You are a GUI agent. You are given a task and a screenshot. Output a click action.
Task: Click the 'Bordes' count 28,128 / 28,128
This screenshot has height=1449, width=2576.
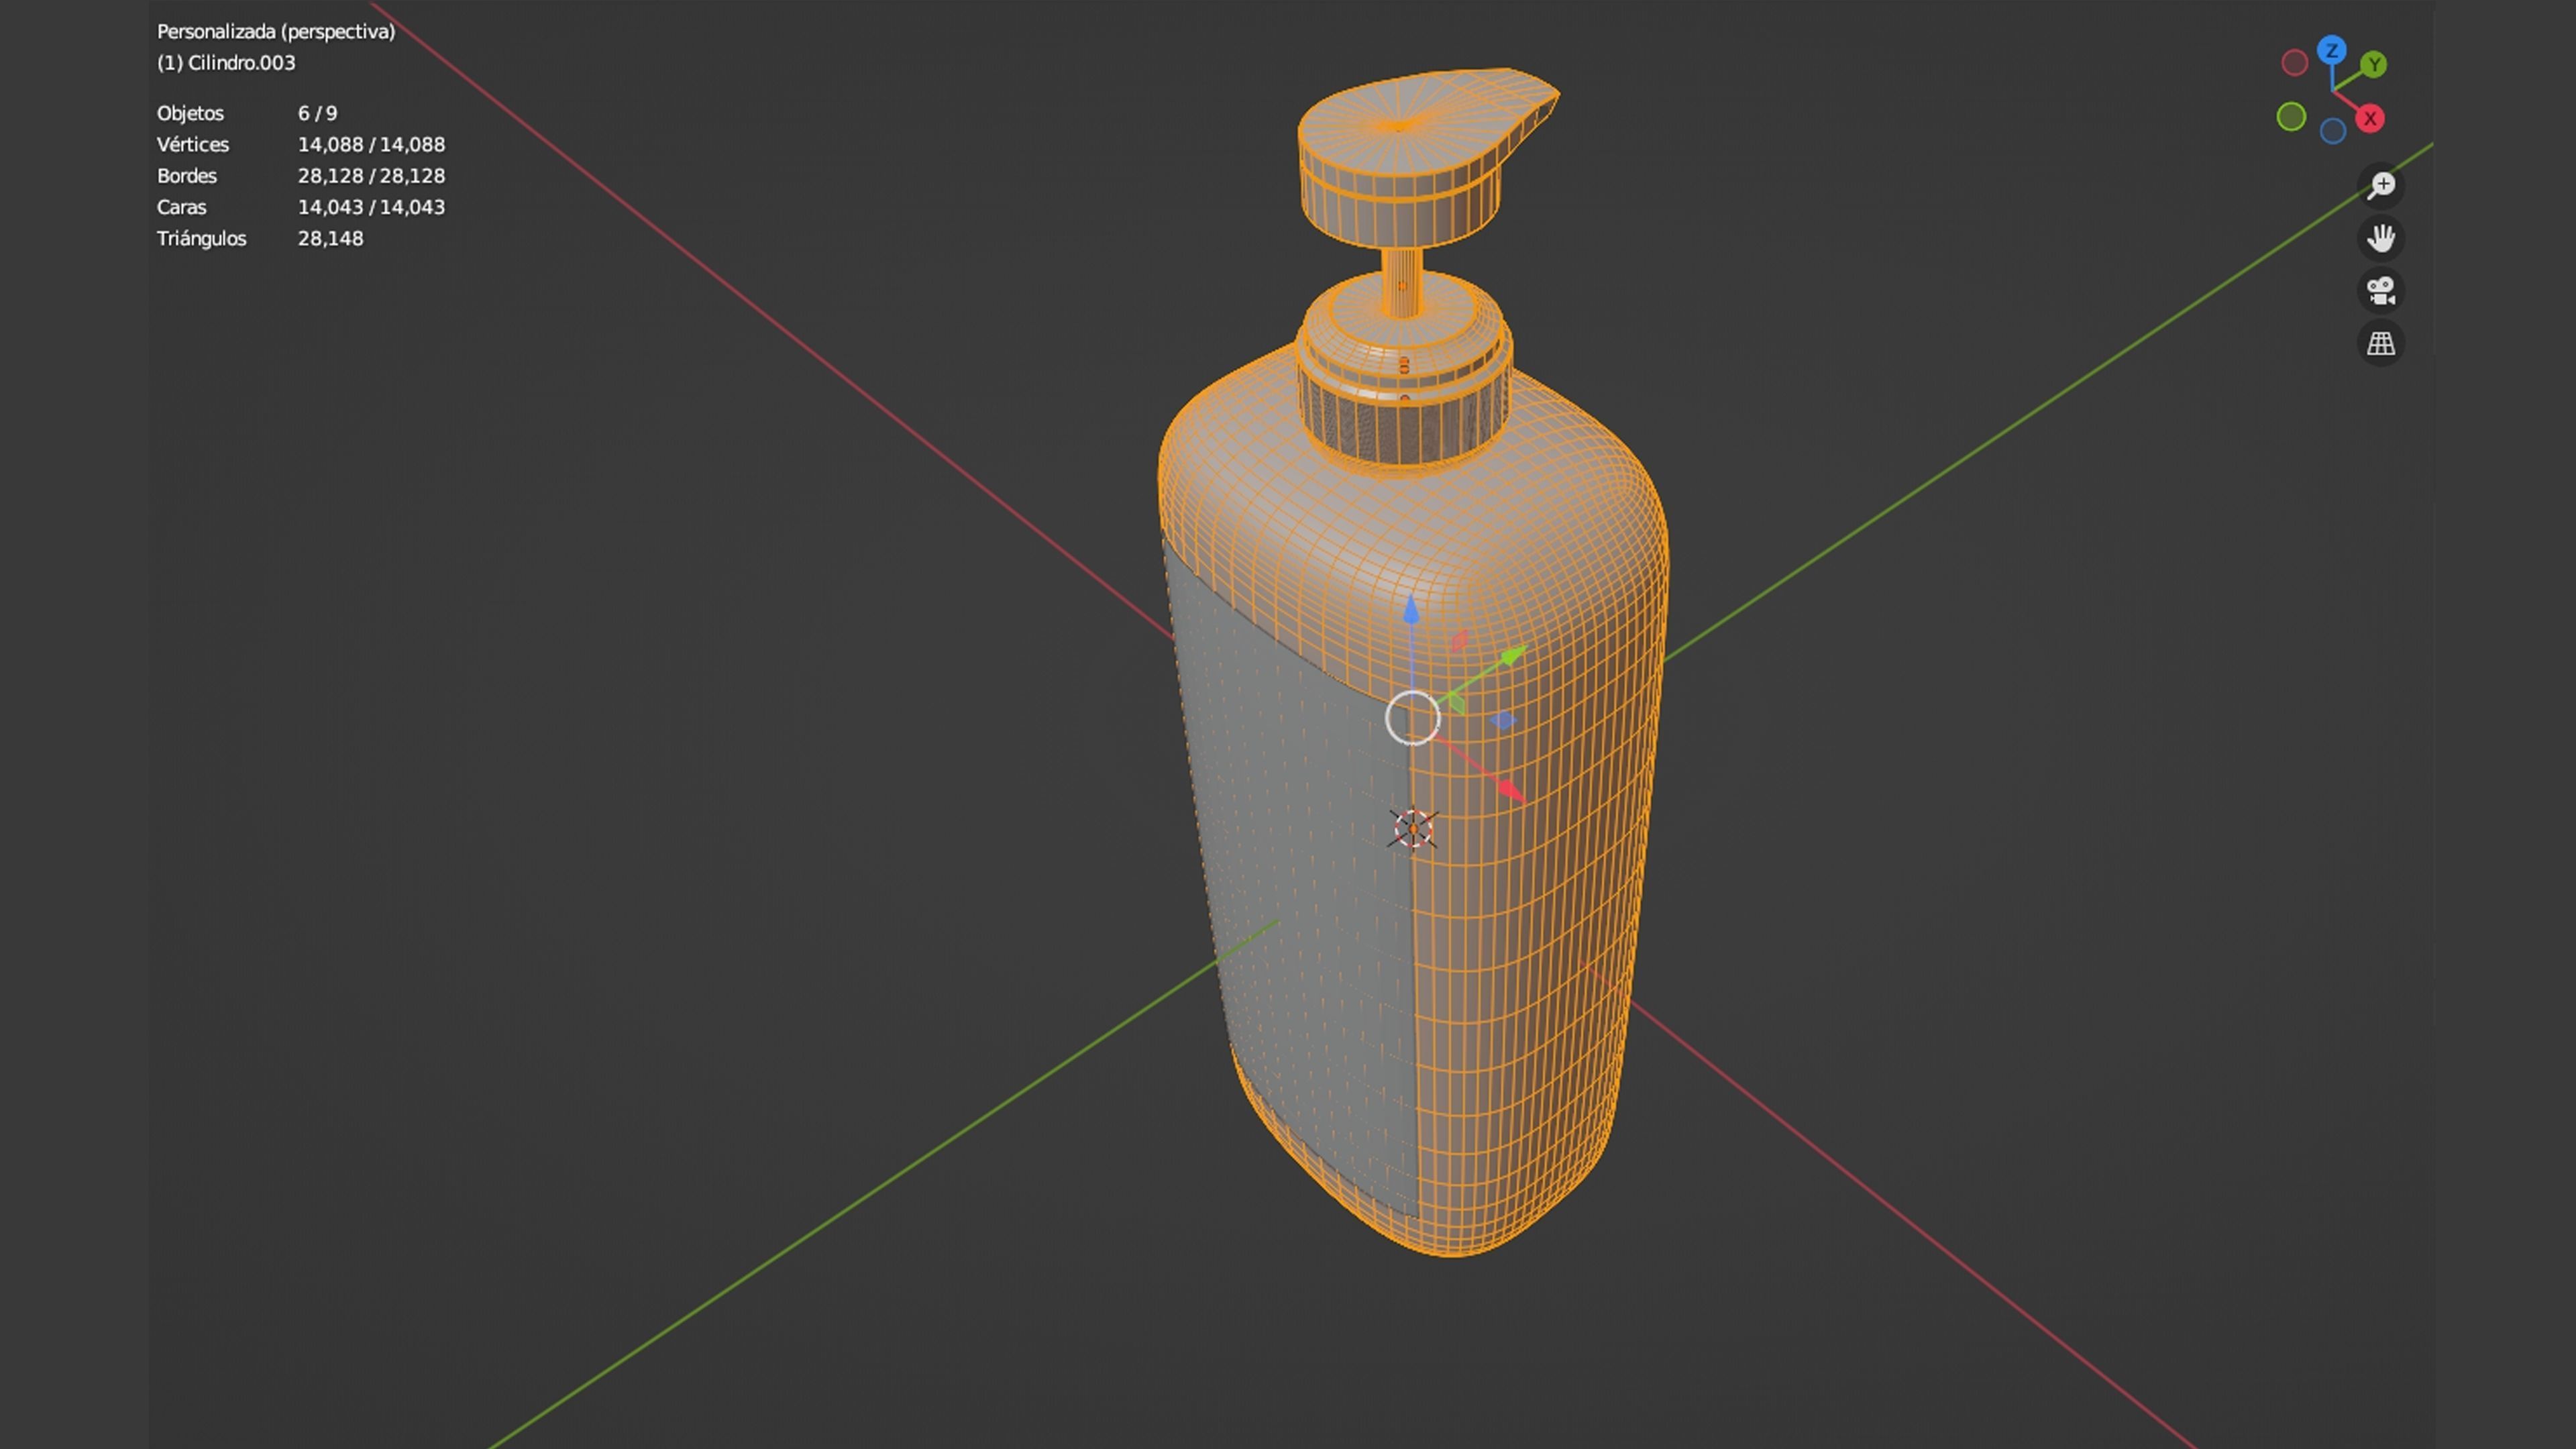(371, 176)
